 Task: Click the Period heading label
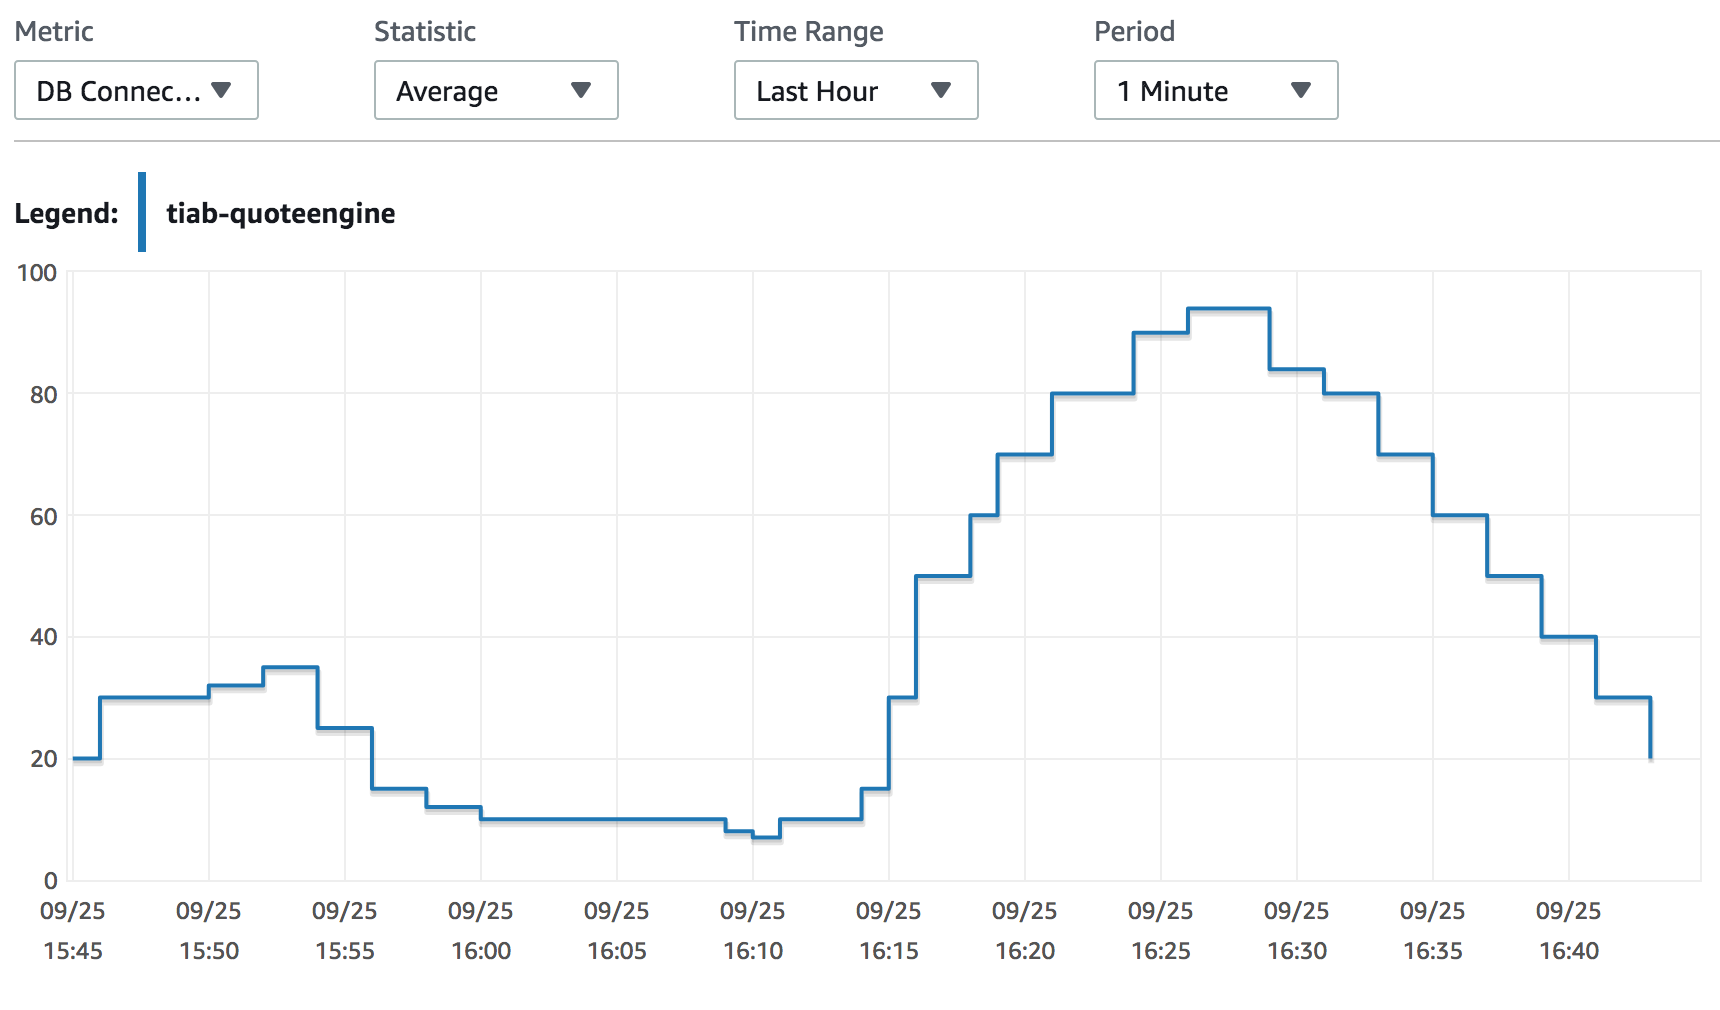1134,31
